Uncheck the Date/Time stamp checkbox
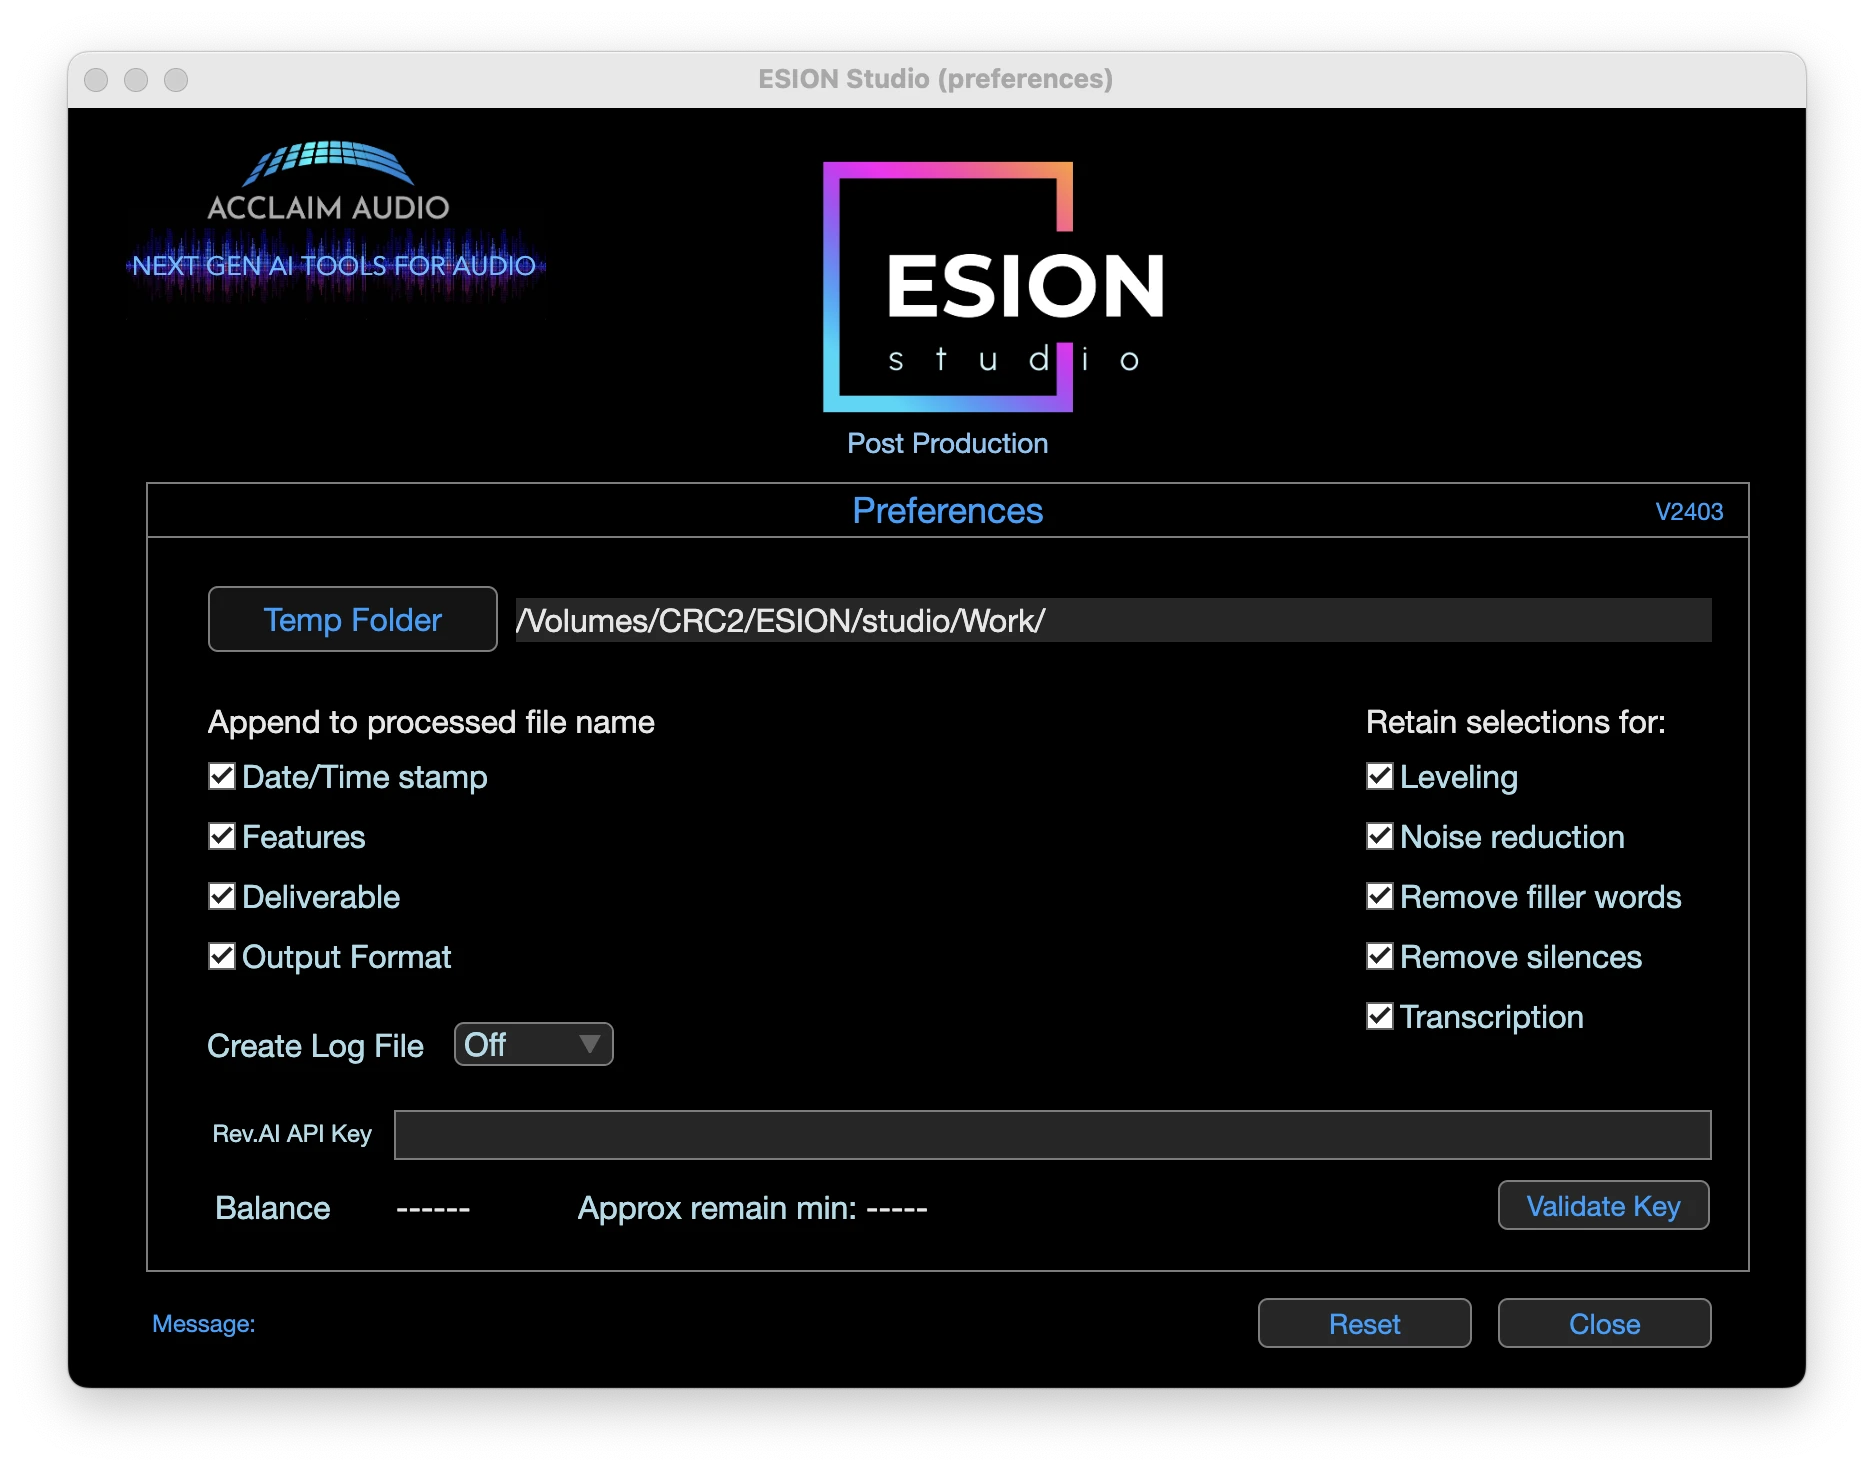Screen dimensions: 1874x1472 tap(222, 777)
